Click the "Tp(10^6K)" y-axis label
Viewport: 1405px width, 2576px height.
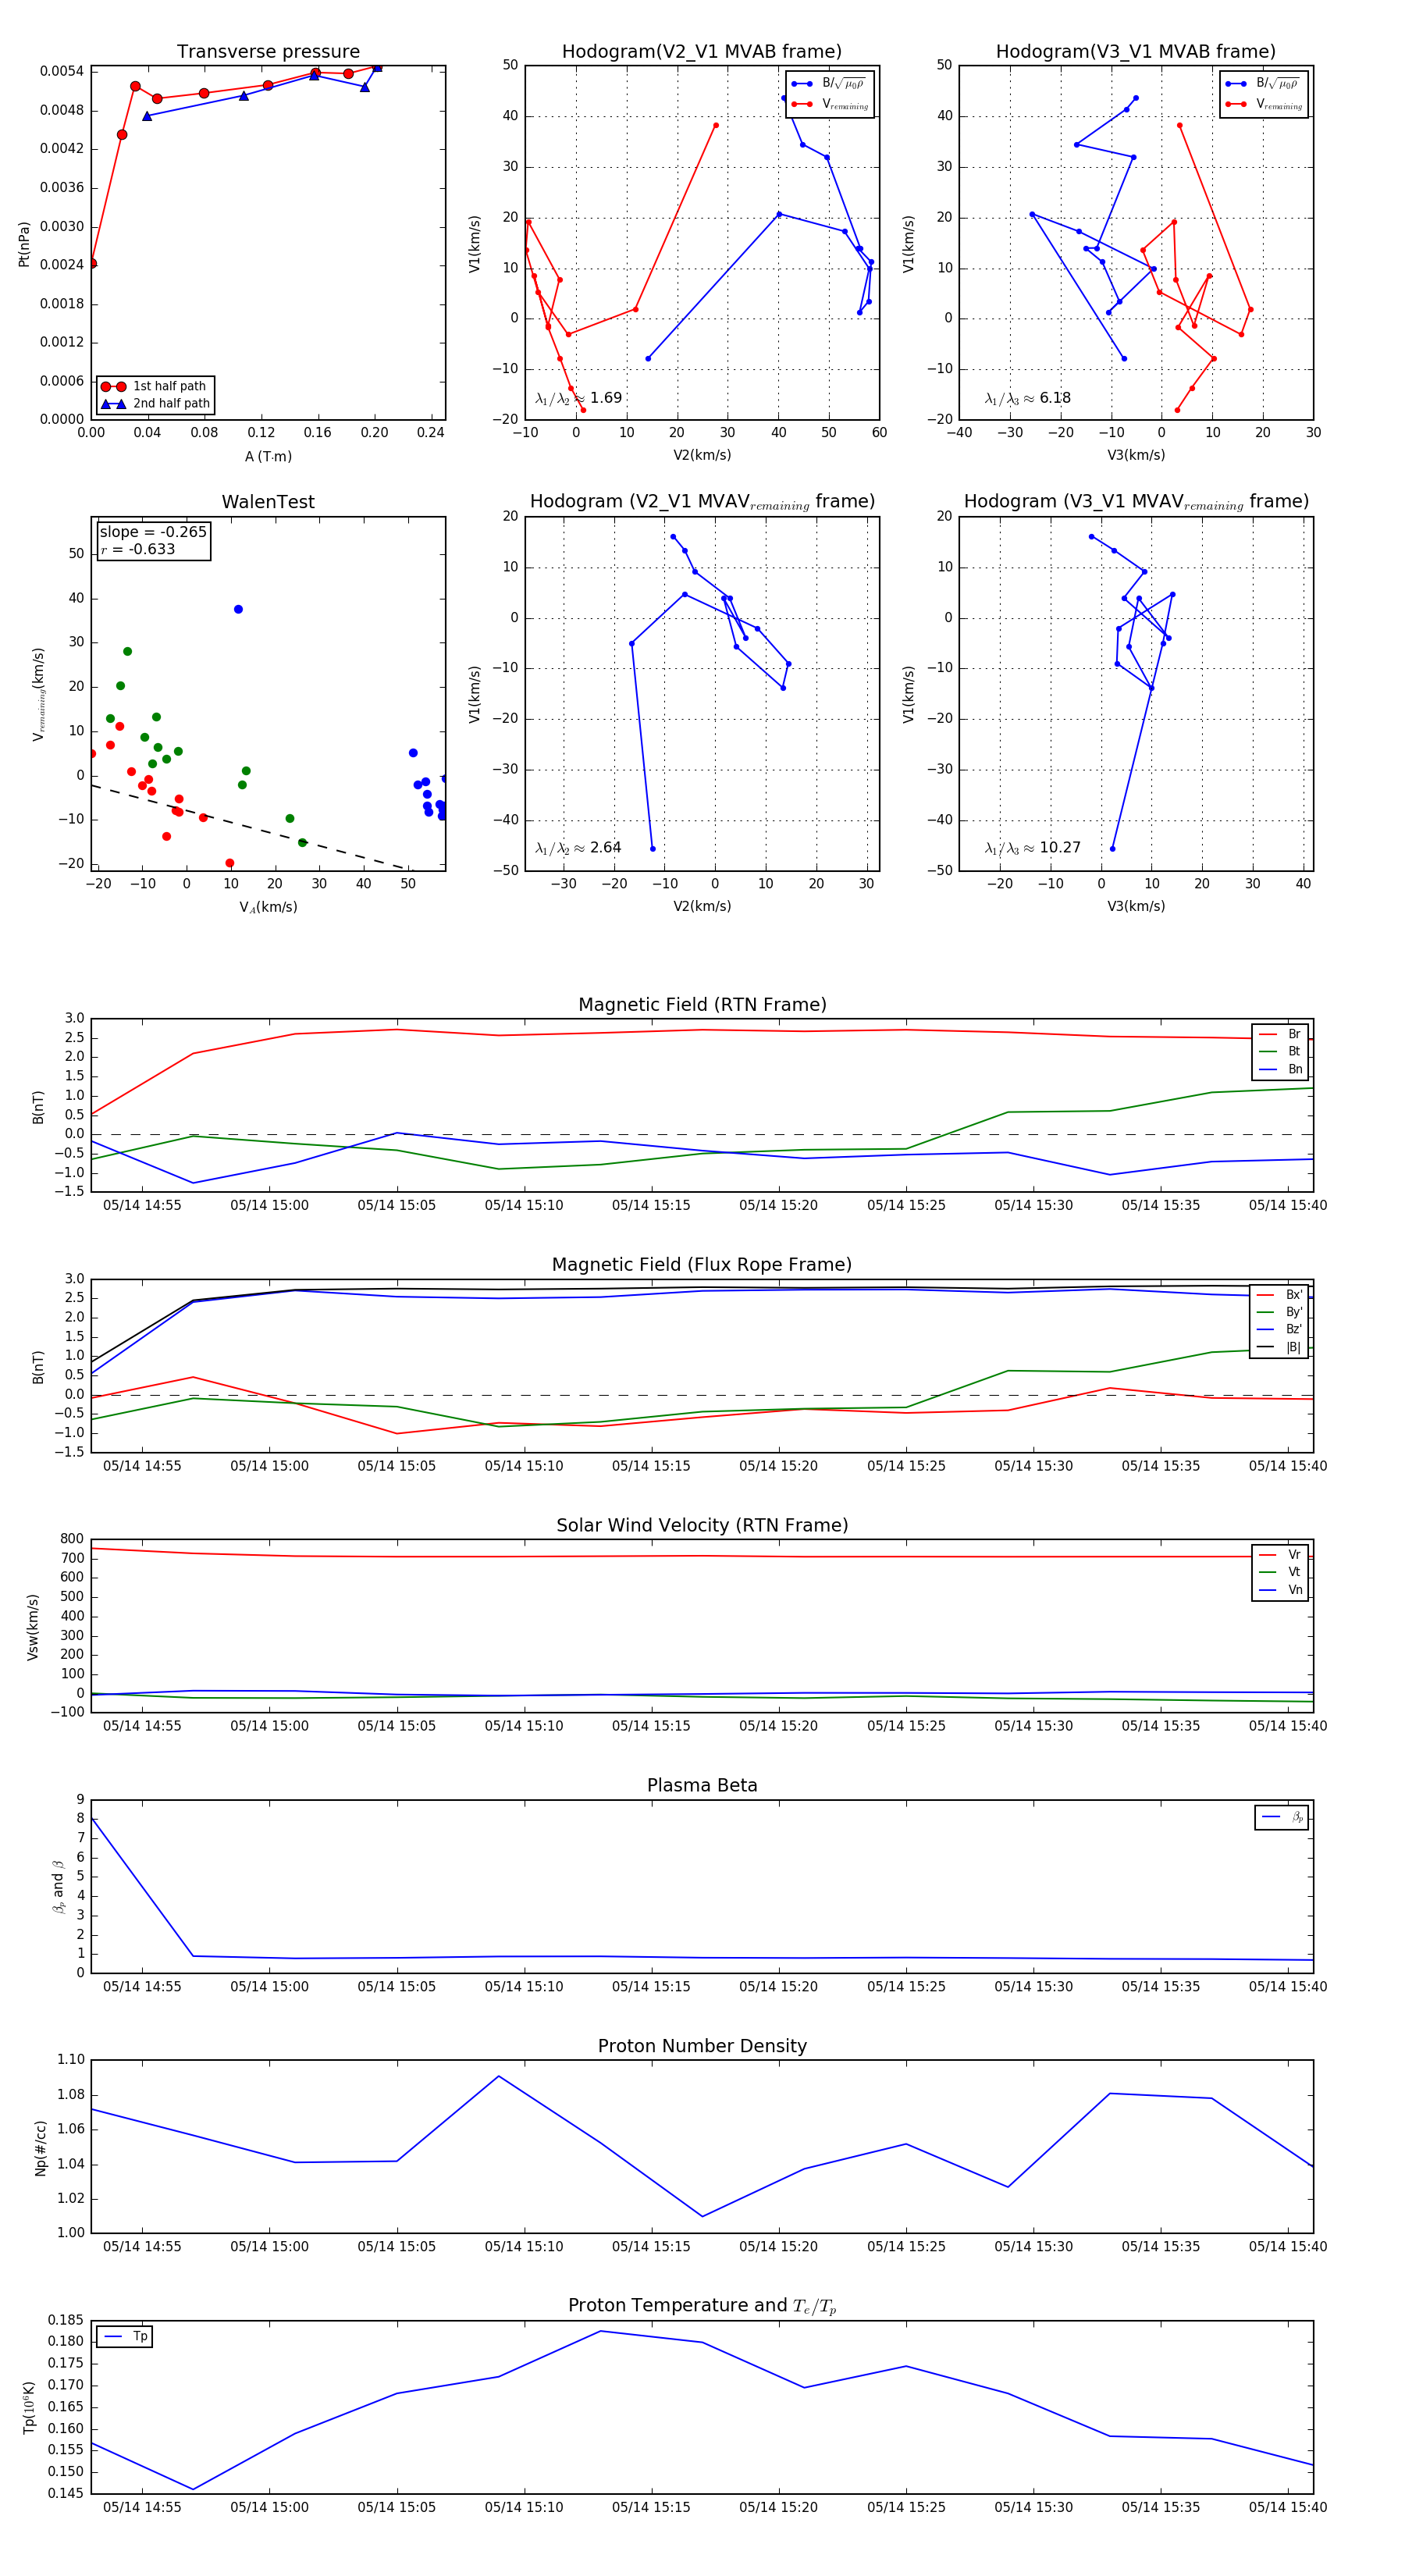[x=27, y=2407]
